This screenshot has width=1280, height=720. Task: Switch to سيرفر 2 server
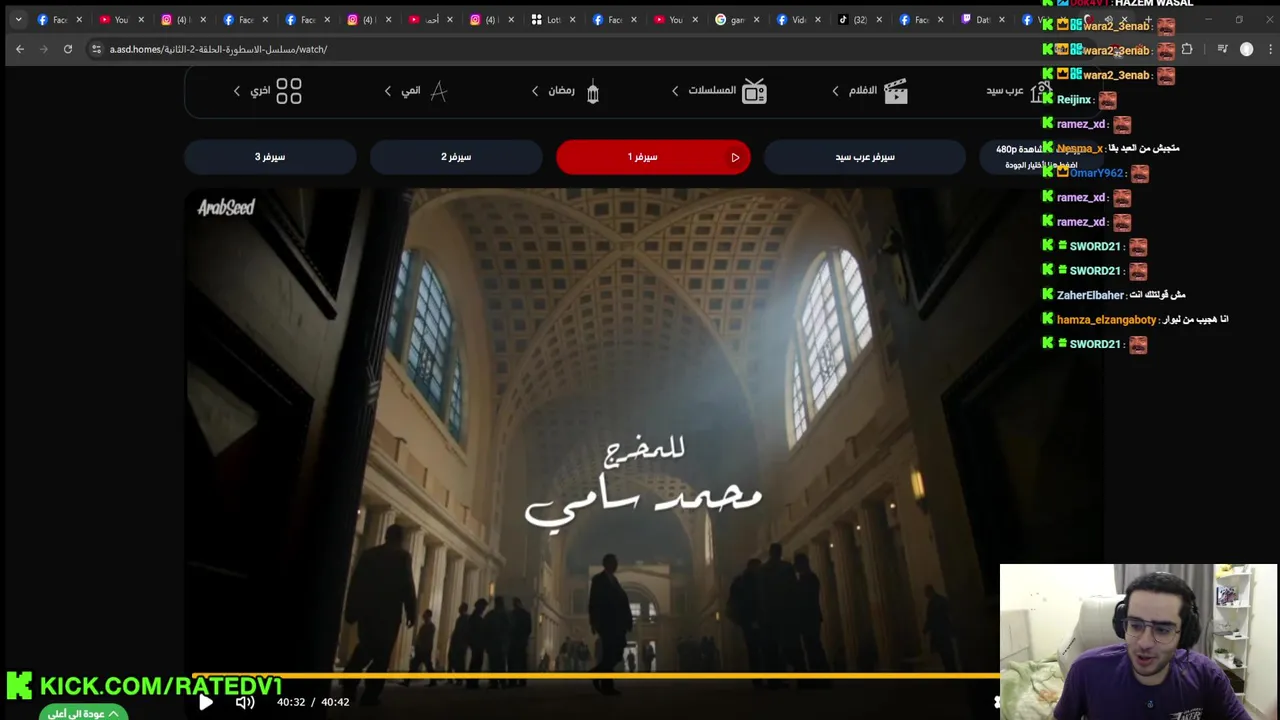coord(456,157)
